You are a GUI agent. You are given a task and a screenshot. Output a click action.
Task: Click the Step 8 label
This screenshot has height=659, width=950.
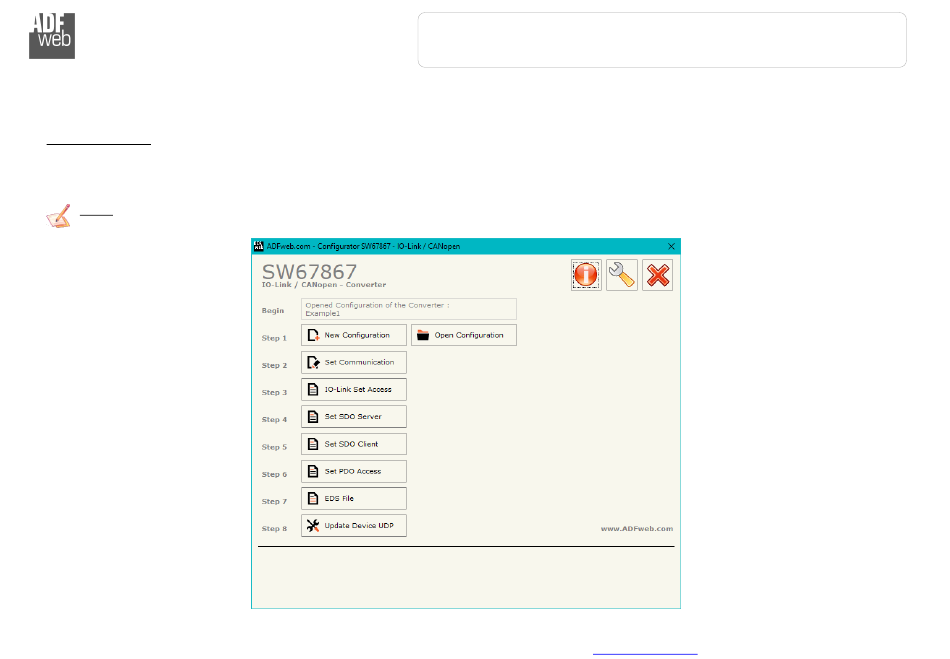point(274,529)
